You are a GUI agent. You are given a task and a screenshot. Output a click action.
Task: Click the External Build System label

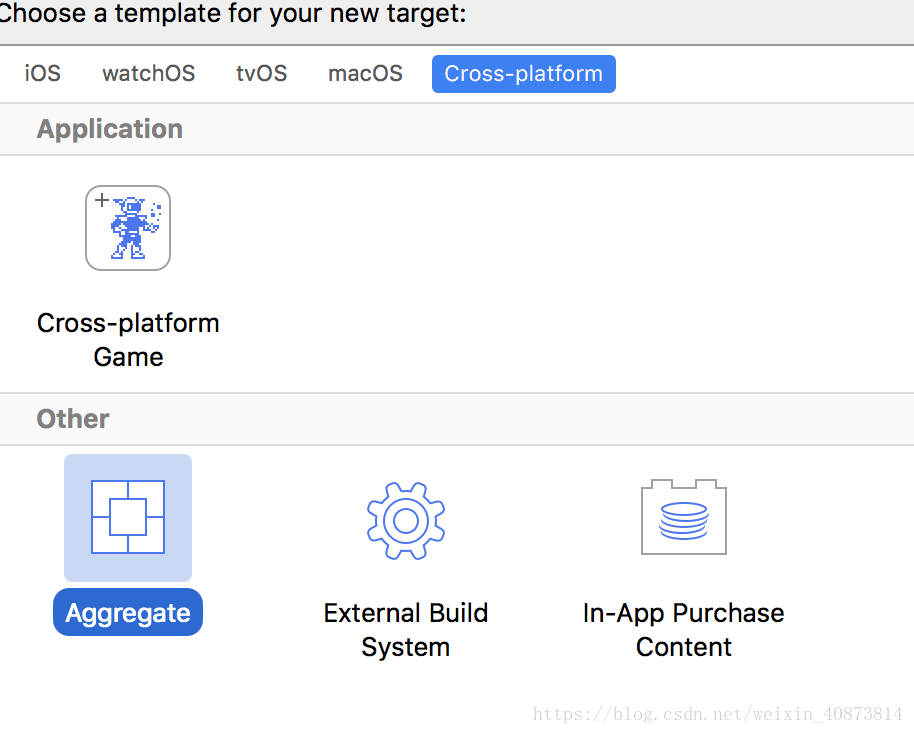click(x=406, y=630)
